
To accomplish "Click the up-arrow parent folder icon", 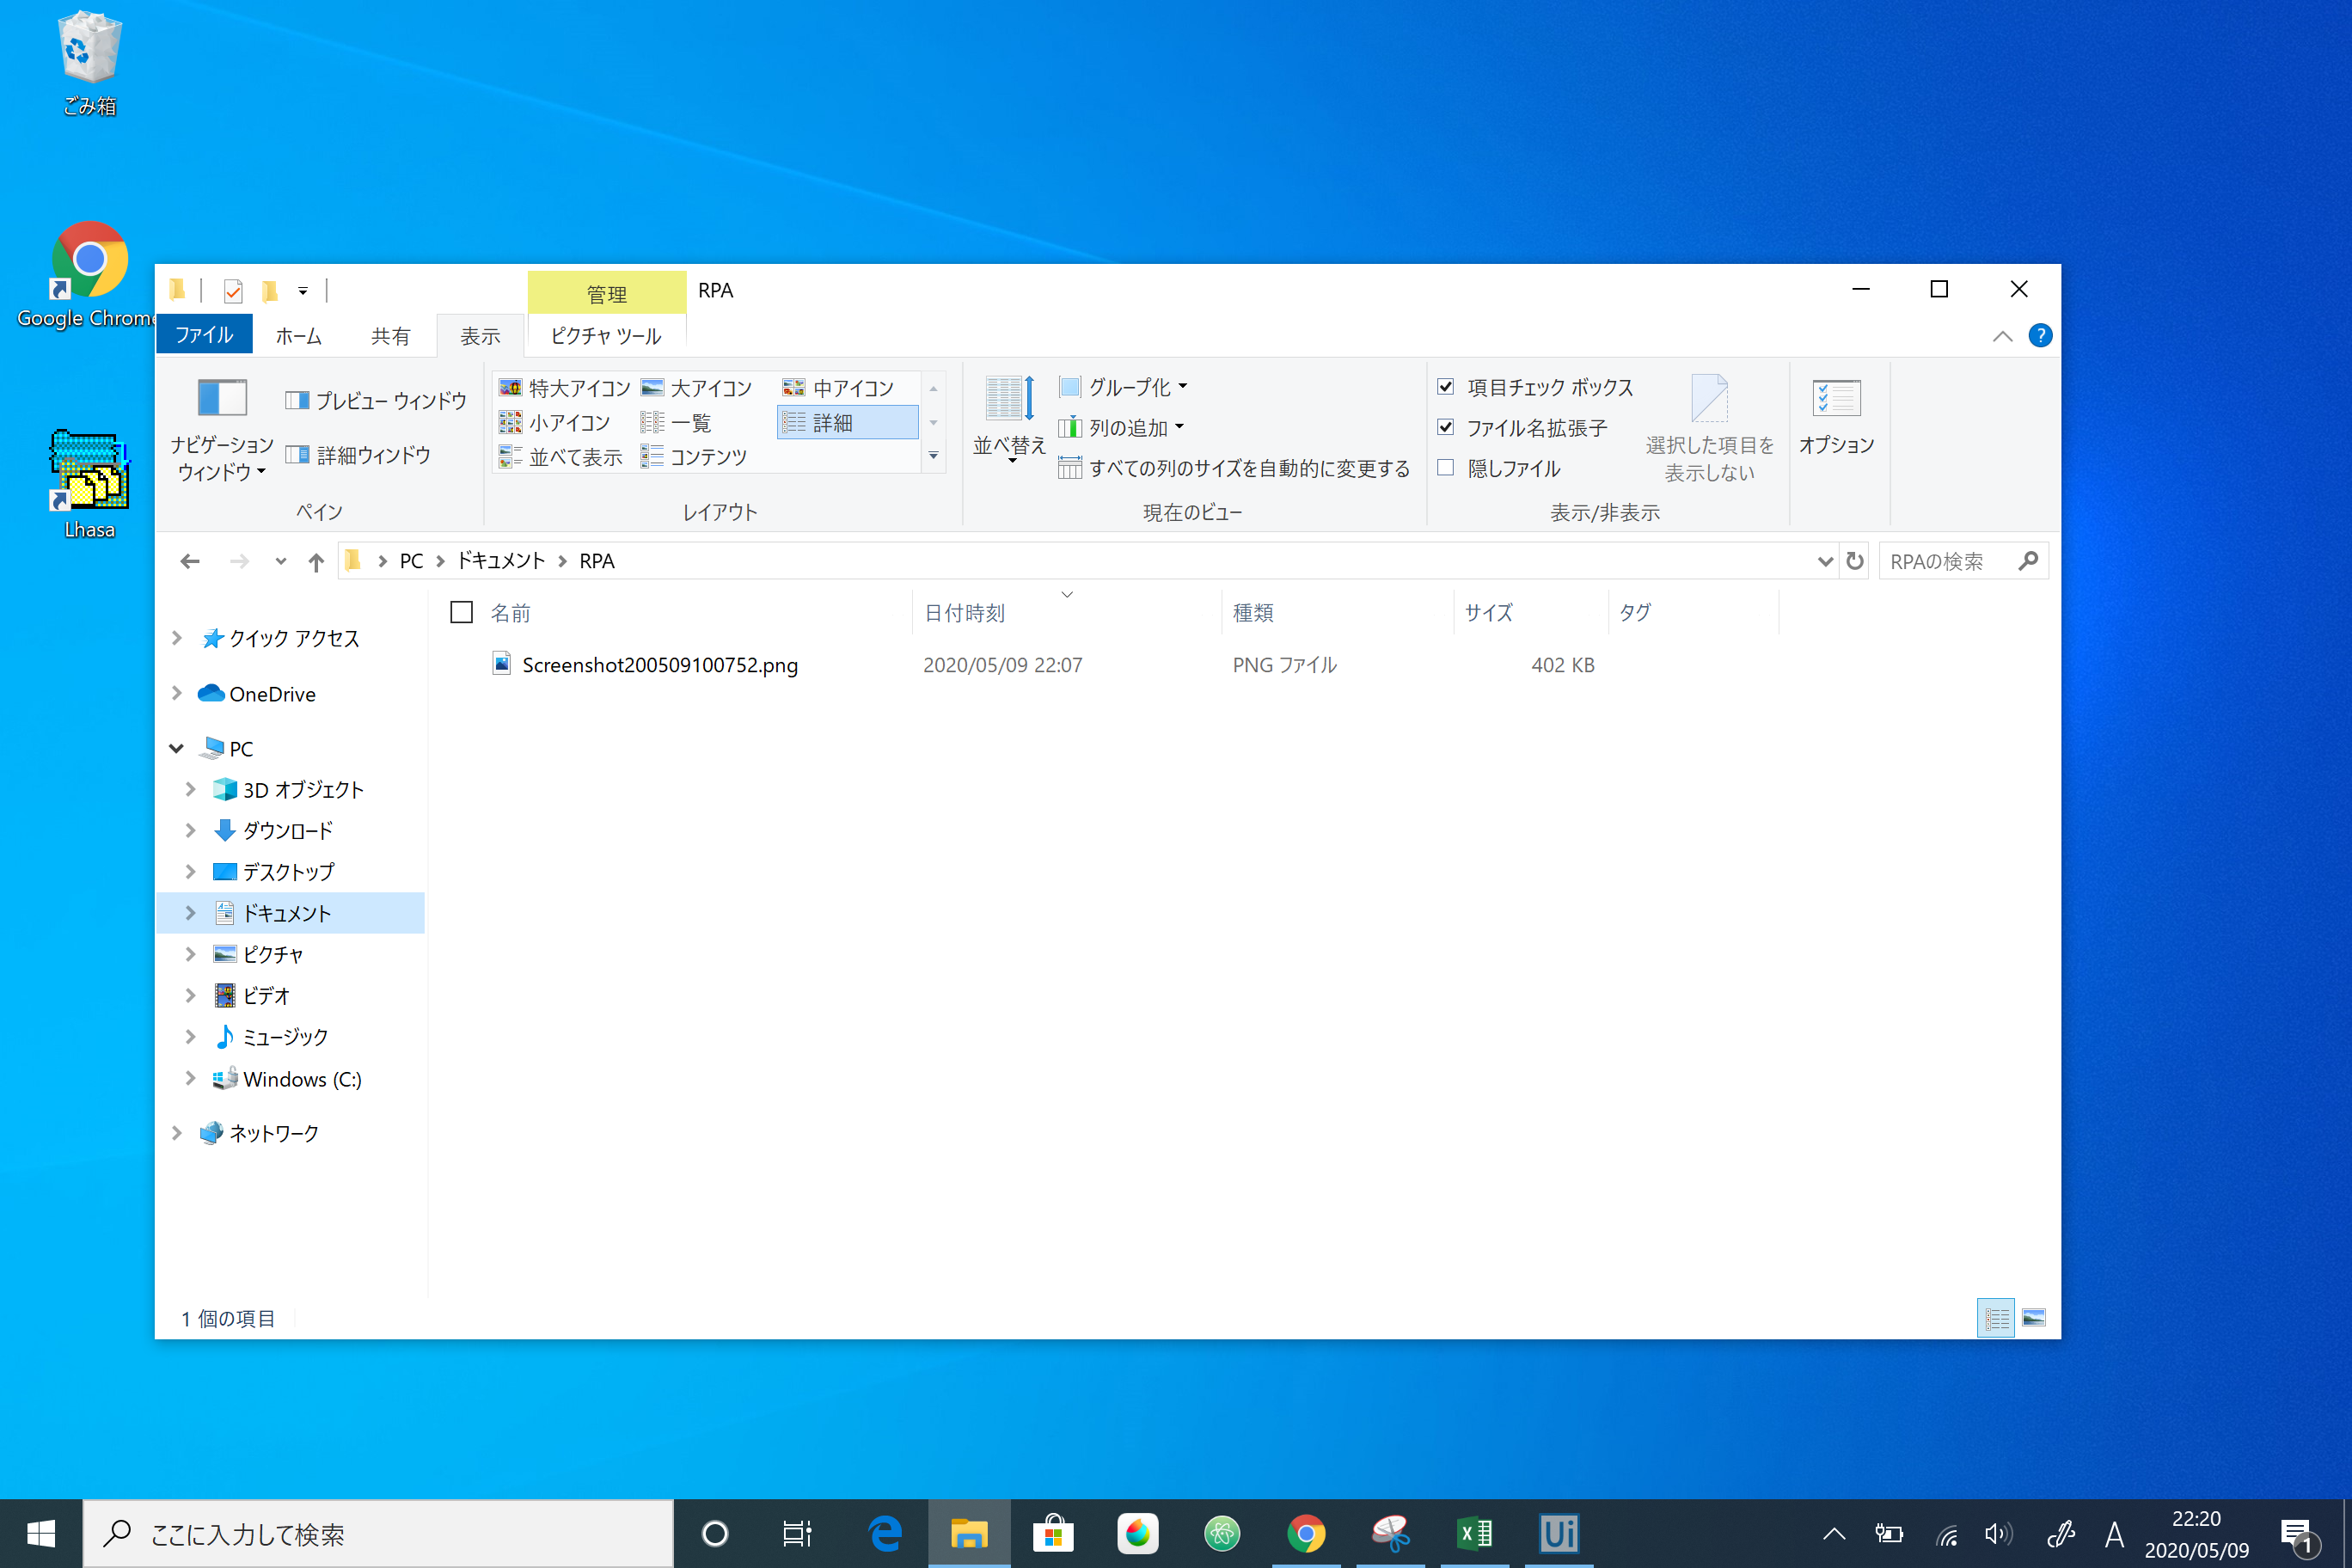I will point(316,562).
